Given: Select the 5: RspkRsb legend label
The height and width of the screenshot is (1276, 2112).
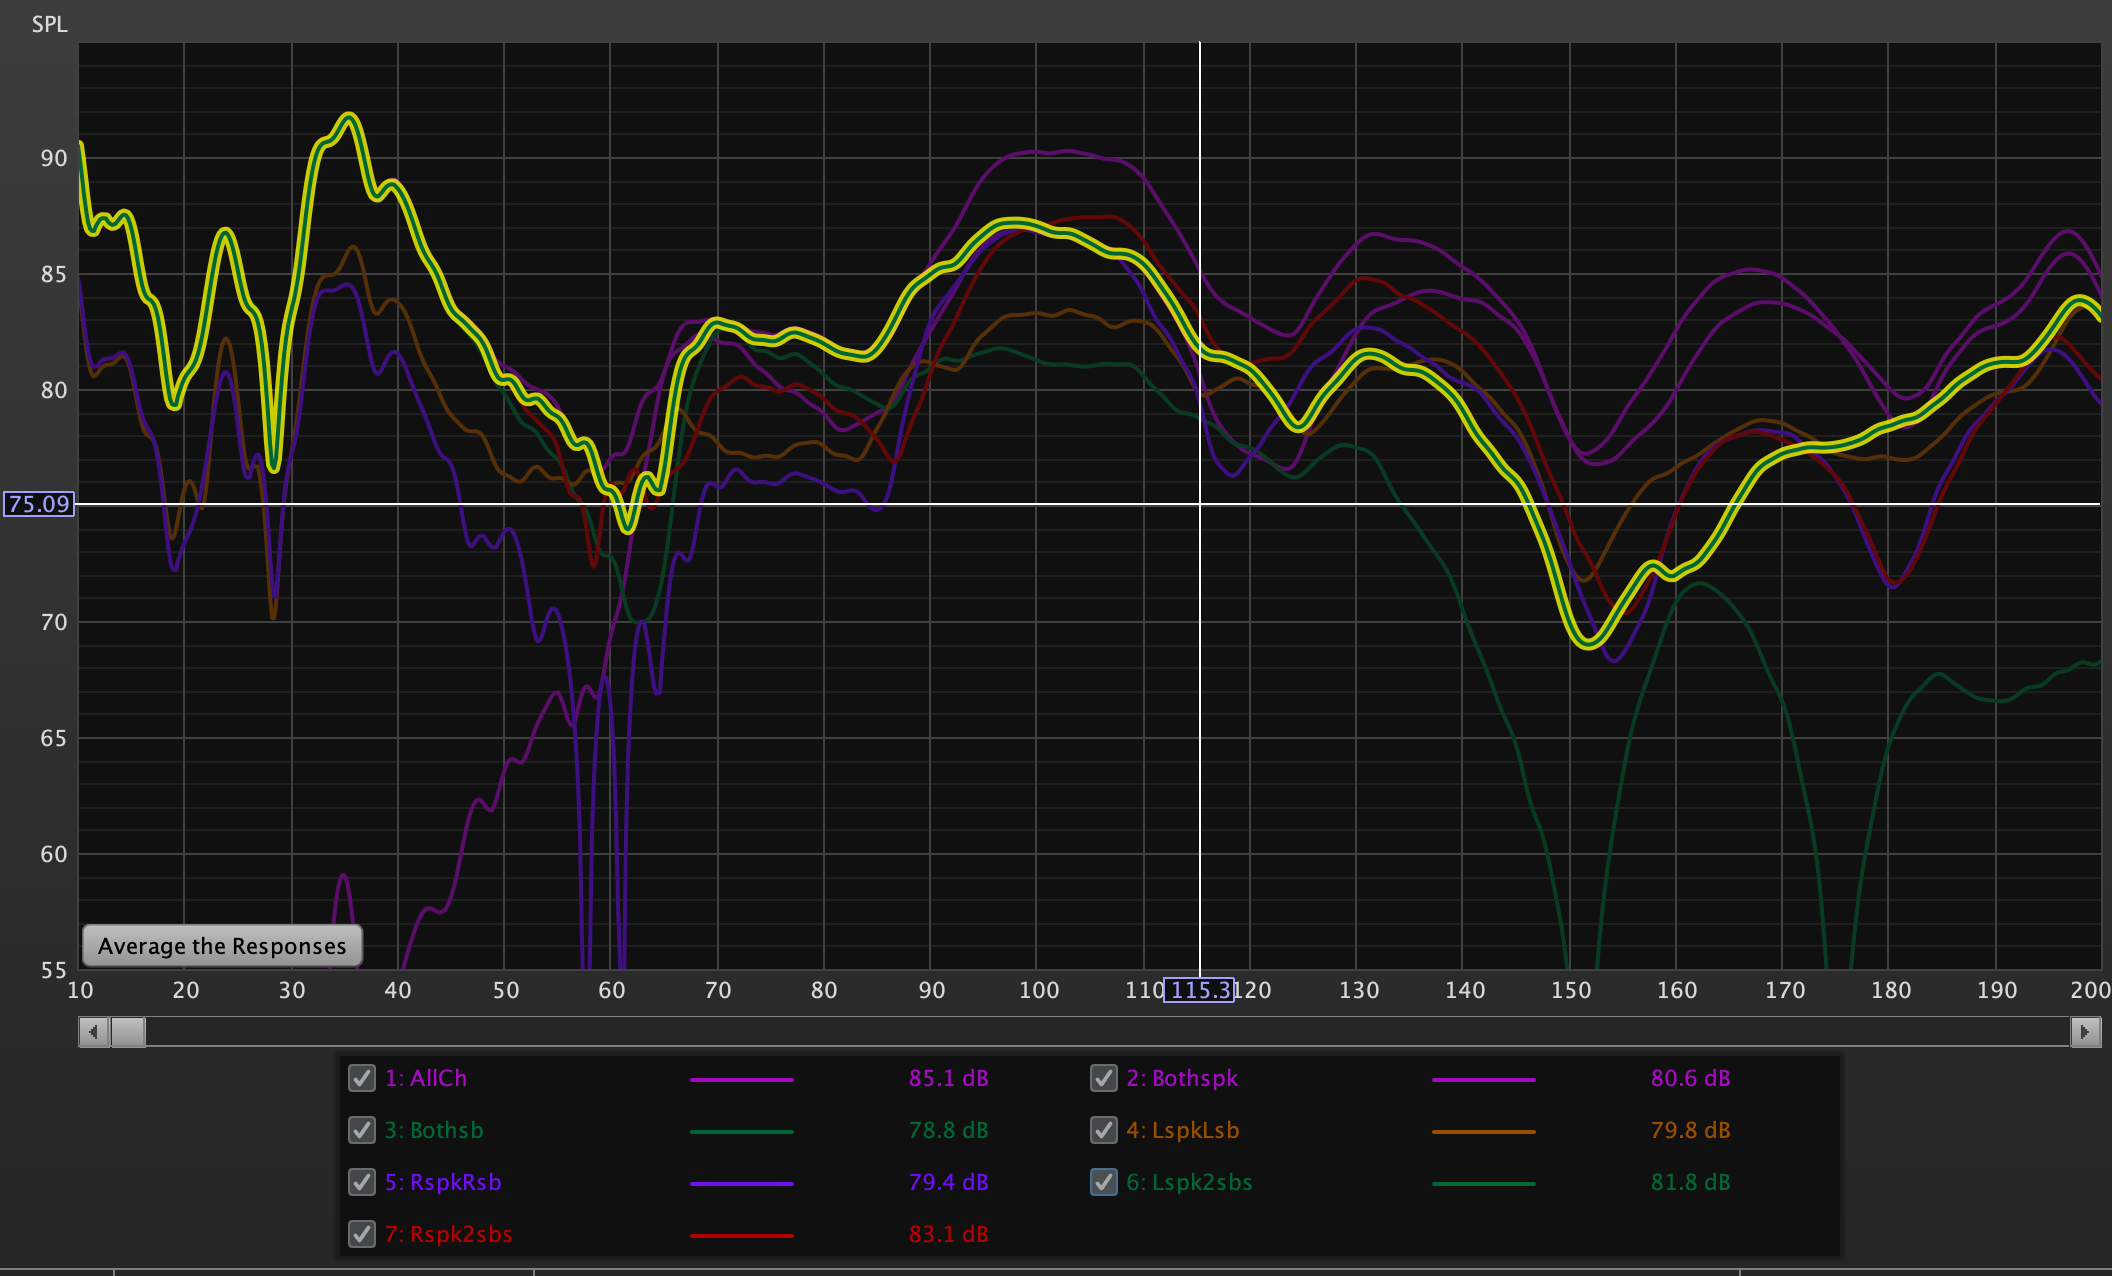Looking at the screenshot, I should 443,1182.
